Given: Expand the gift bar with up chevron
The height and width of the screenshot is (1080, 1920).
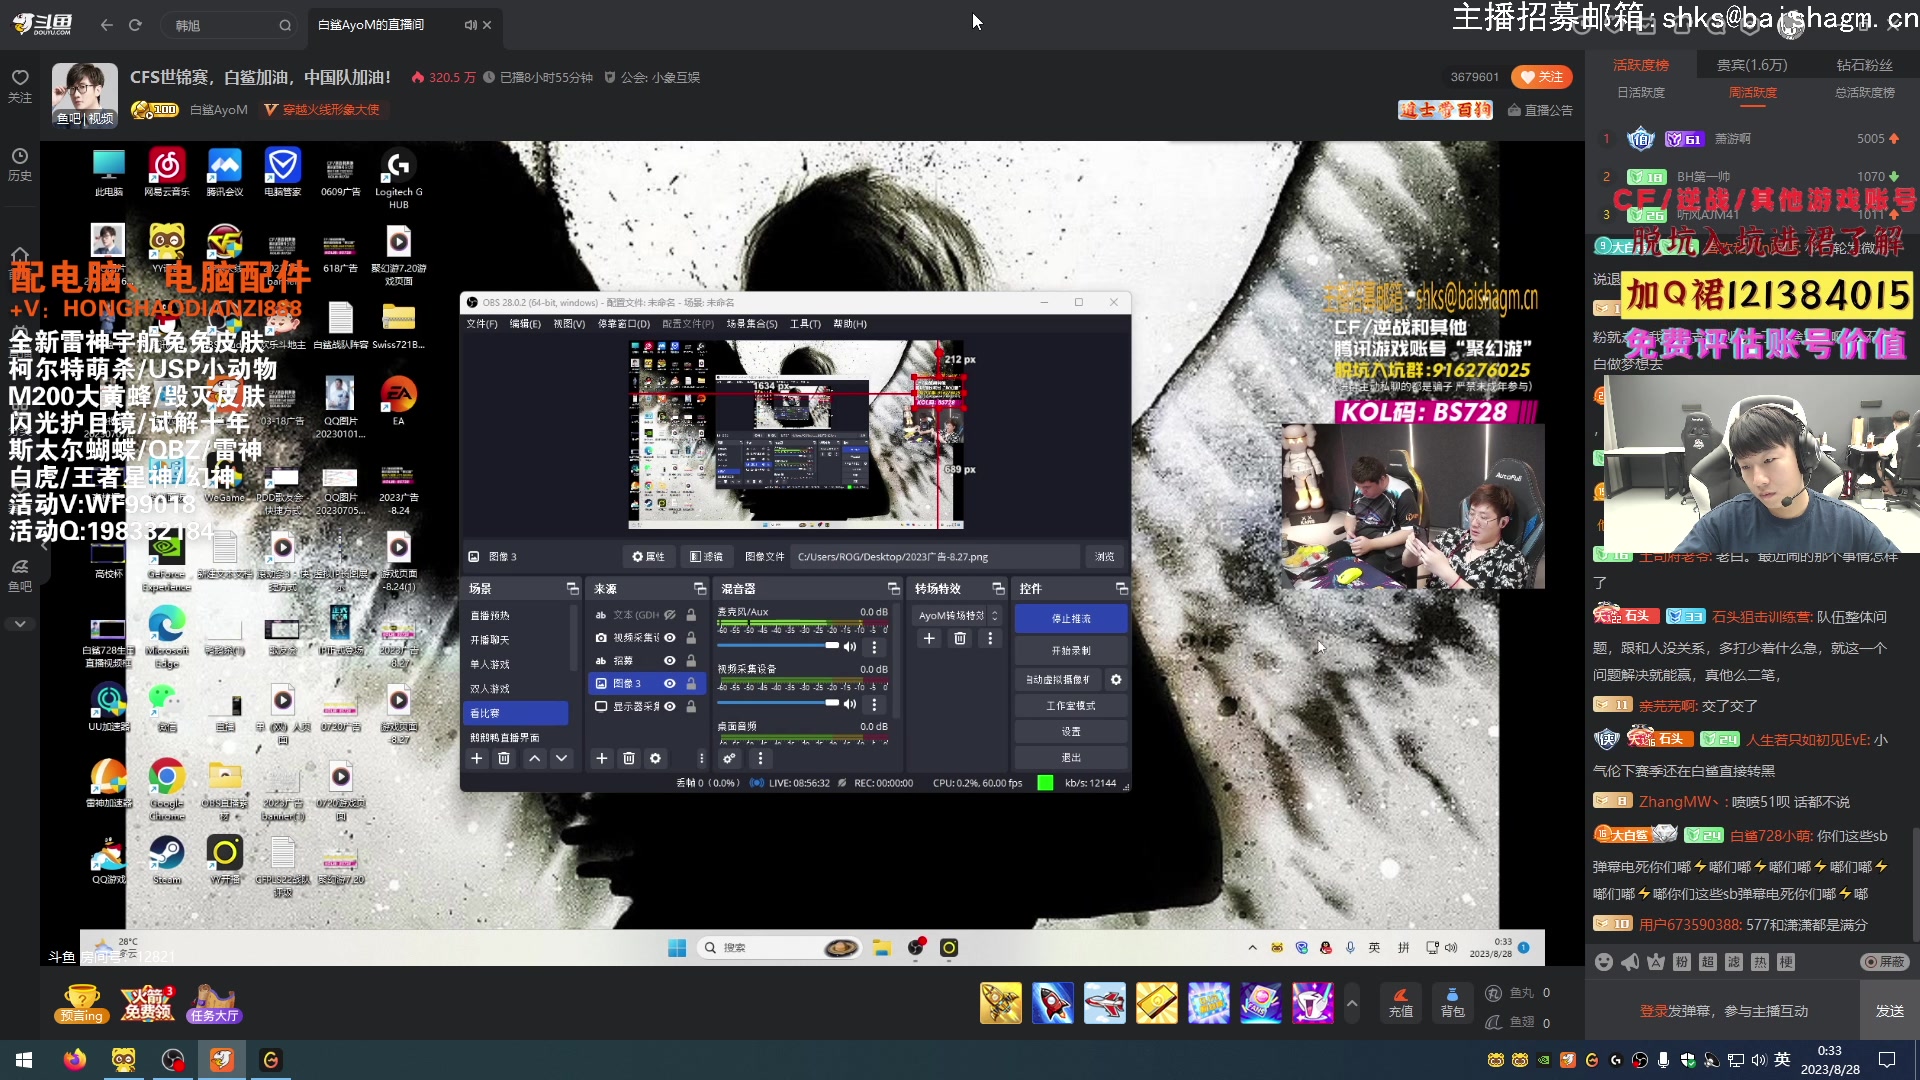Looking at the screenshot, I should [1352, 1003].
